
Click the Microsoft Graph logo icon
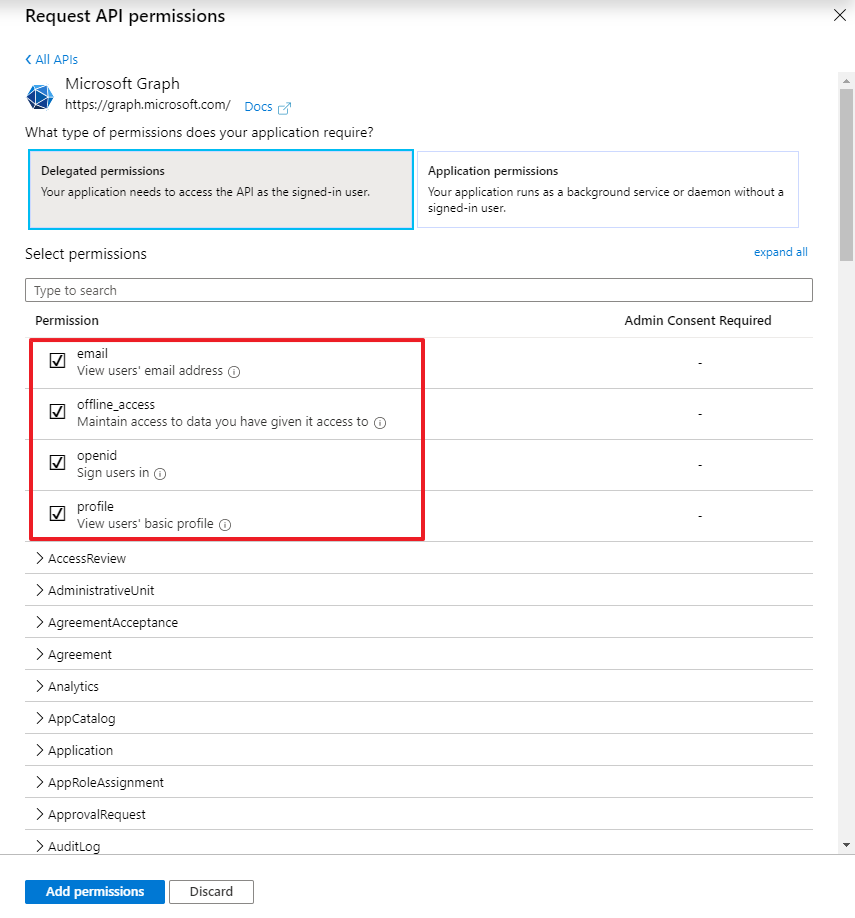coord(40,96)
